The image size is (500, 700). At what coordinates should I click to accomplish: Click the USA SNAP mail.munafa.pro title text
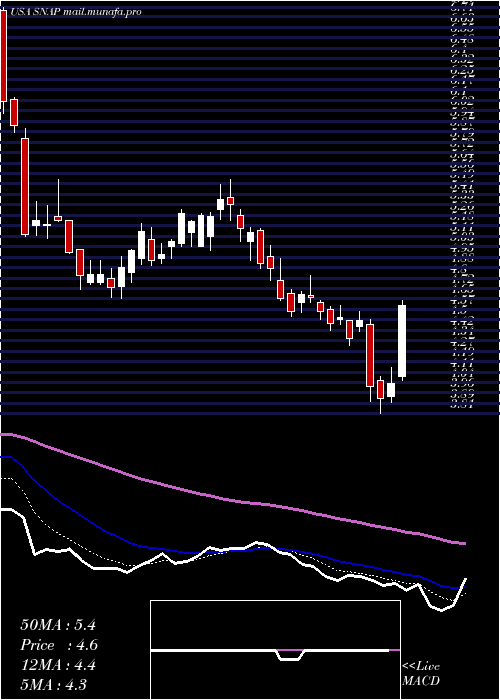pos(75,12)
